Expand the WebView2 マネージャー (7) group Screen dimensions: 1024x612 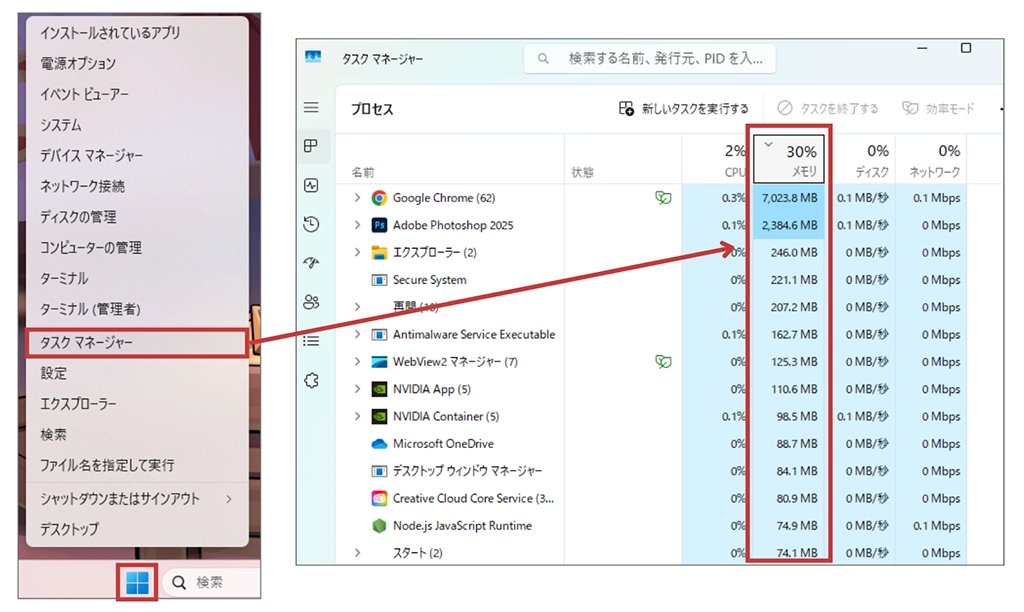coord(357,362)
